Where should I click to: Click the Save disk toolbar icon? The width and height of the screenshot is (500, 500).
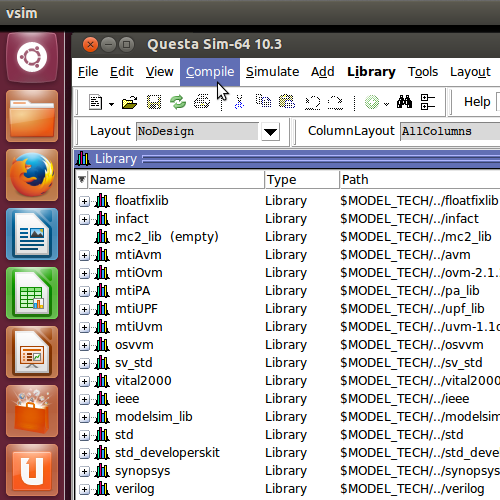pos(154,102)
